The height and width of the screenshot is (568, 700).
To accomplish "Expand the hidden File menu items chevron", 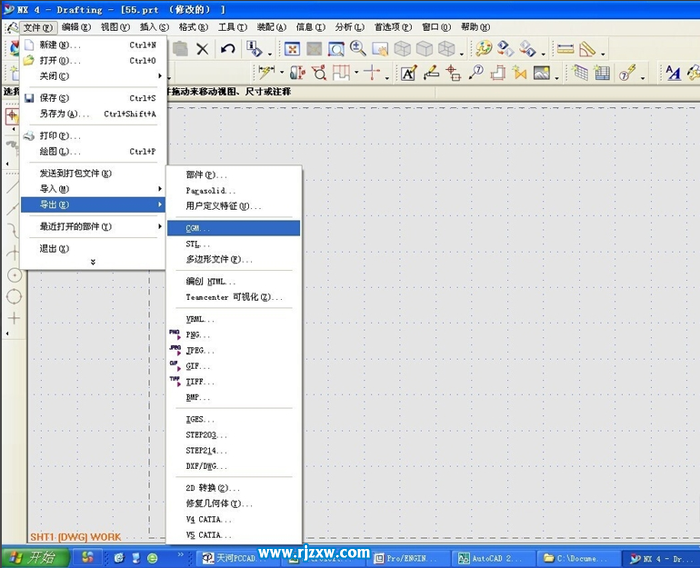I will pyautogui.click(x=93, y=262).
